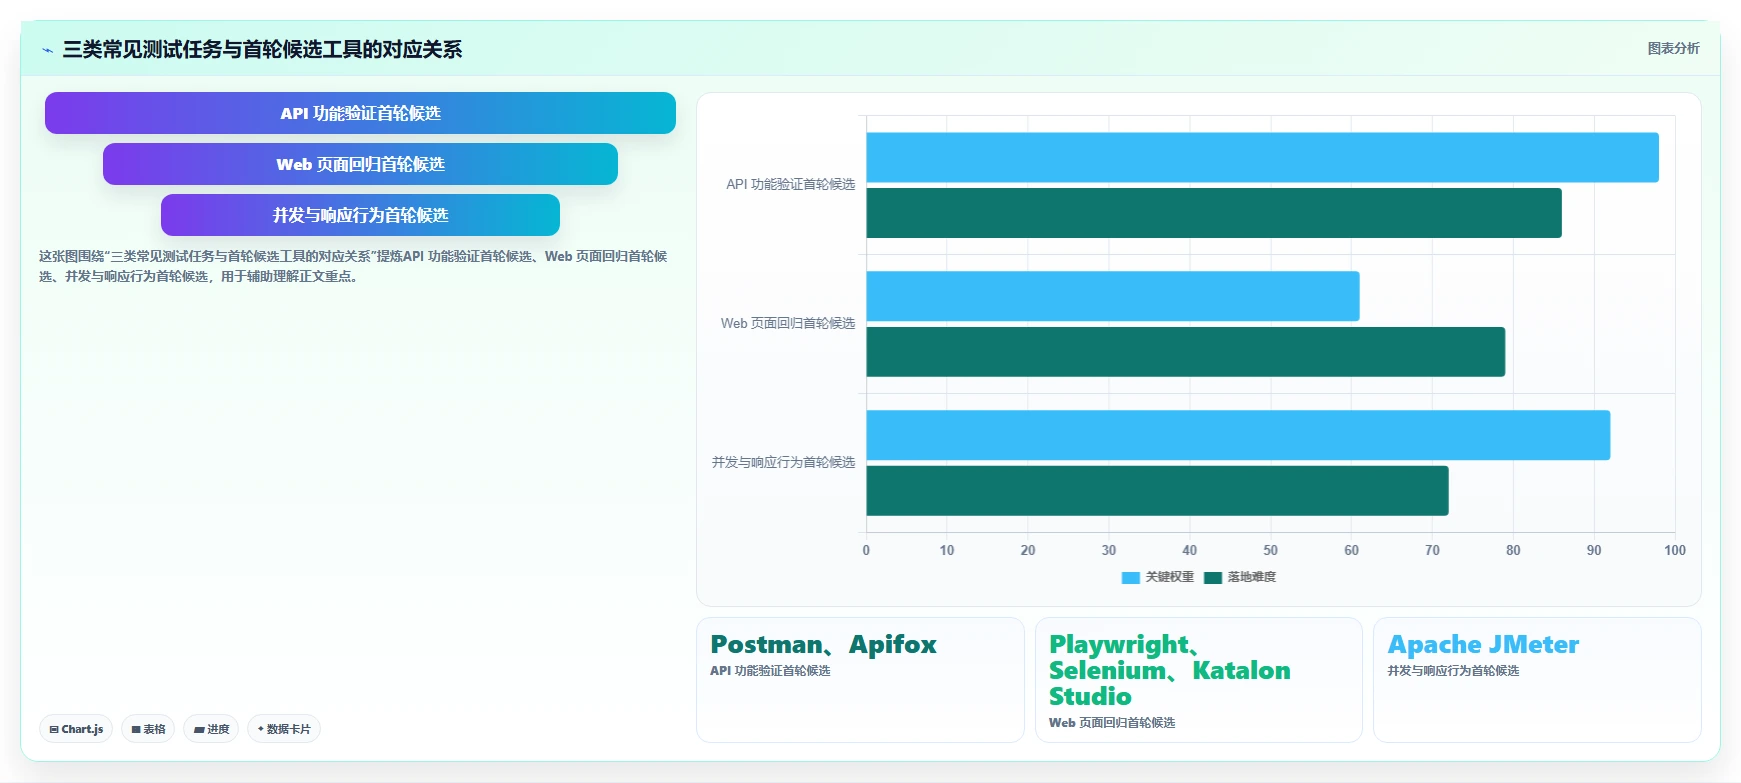
Task: Click the x-axis tick label 100
Action: click(x=1675, y=550)
